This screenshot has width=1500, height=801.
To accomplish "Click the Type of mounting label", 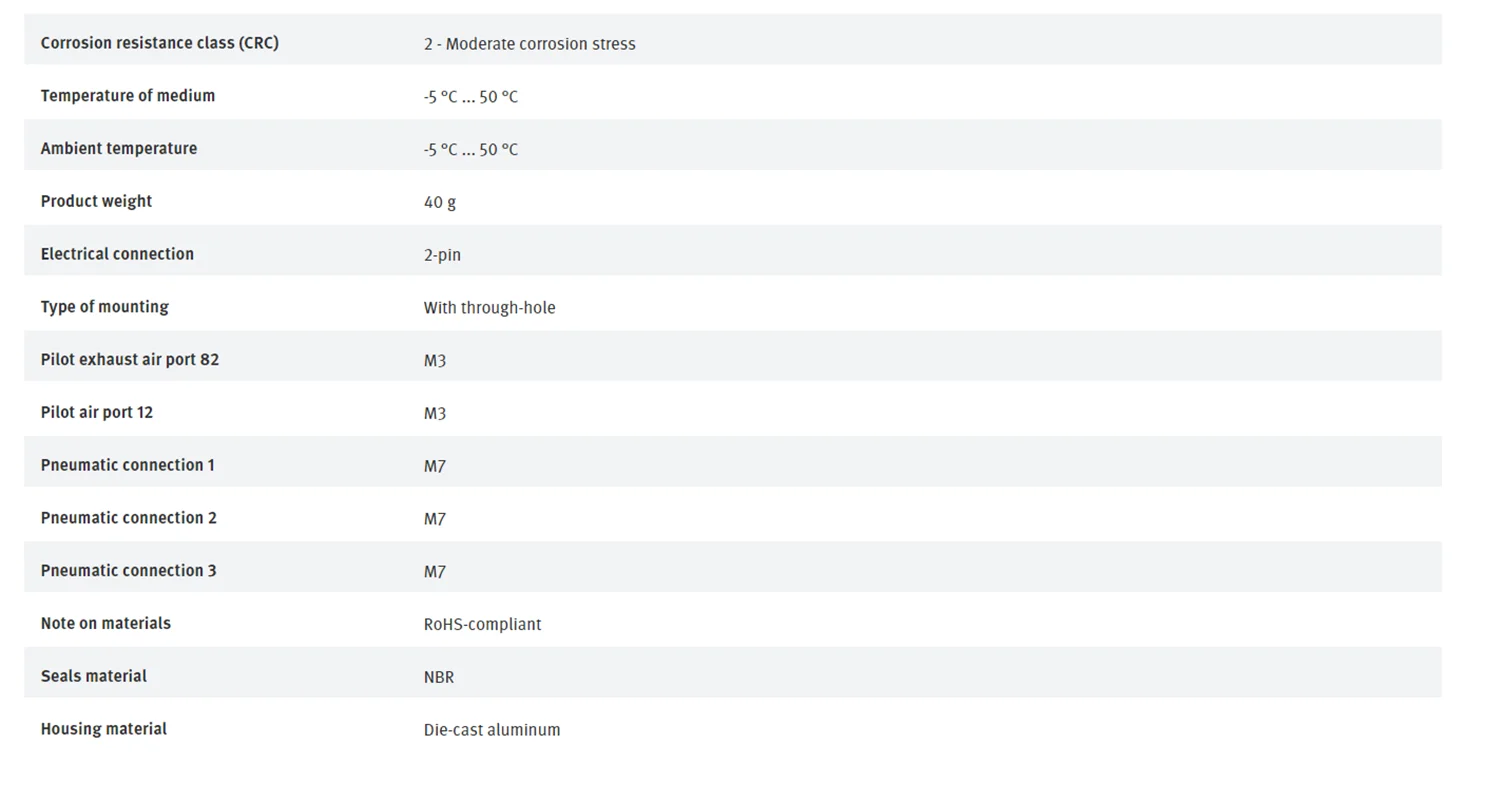I will click(x=104, y=307).
